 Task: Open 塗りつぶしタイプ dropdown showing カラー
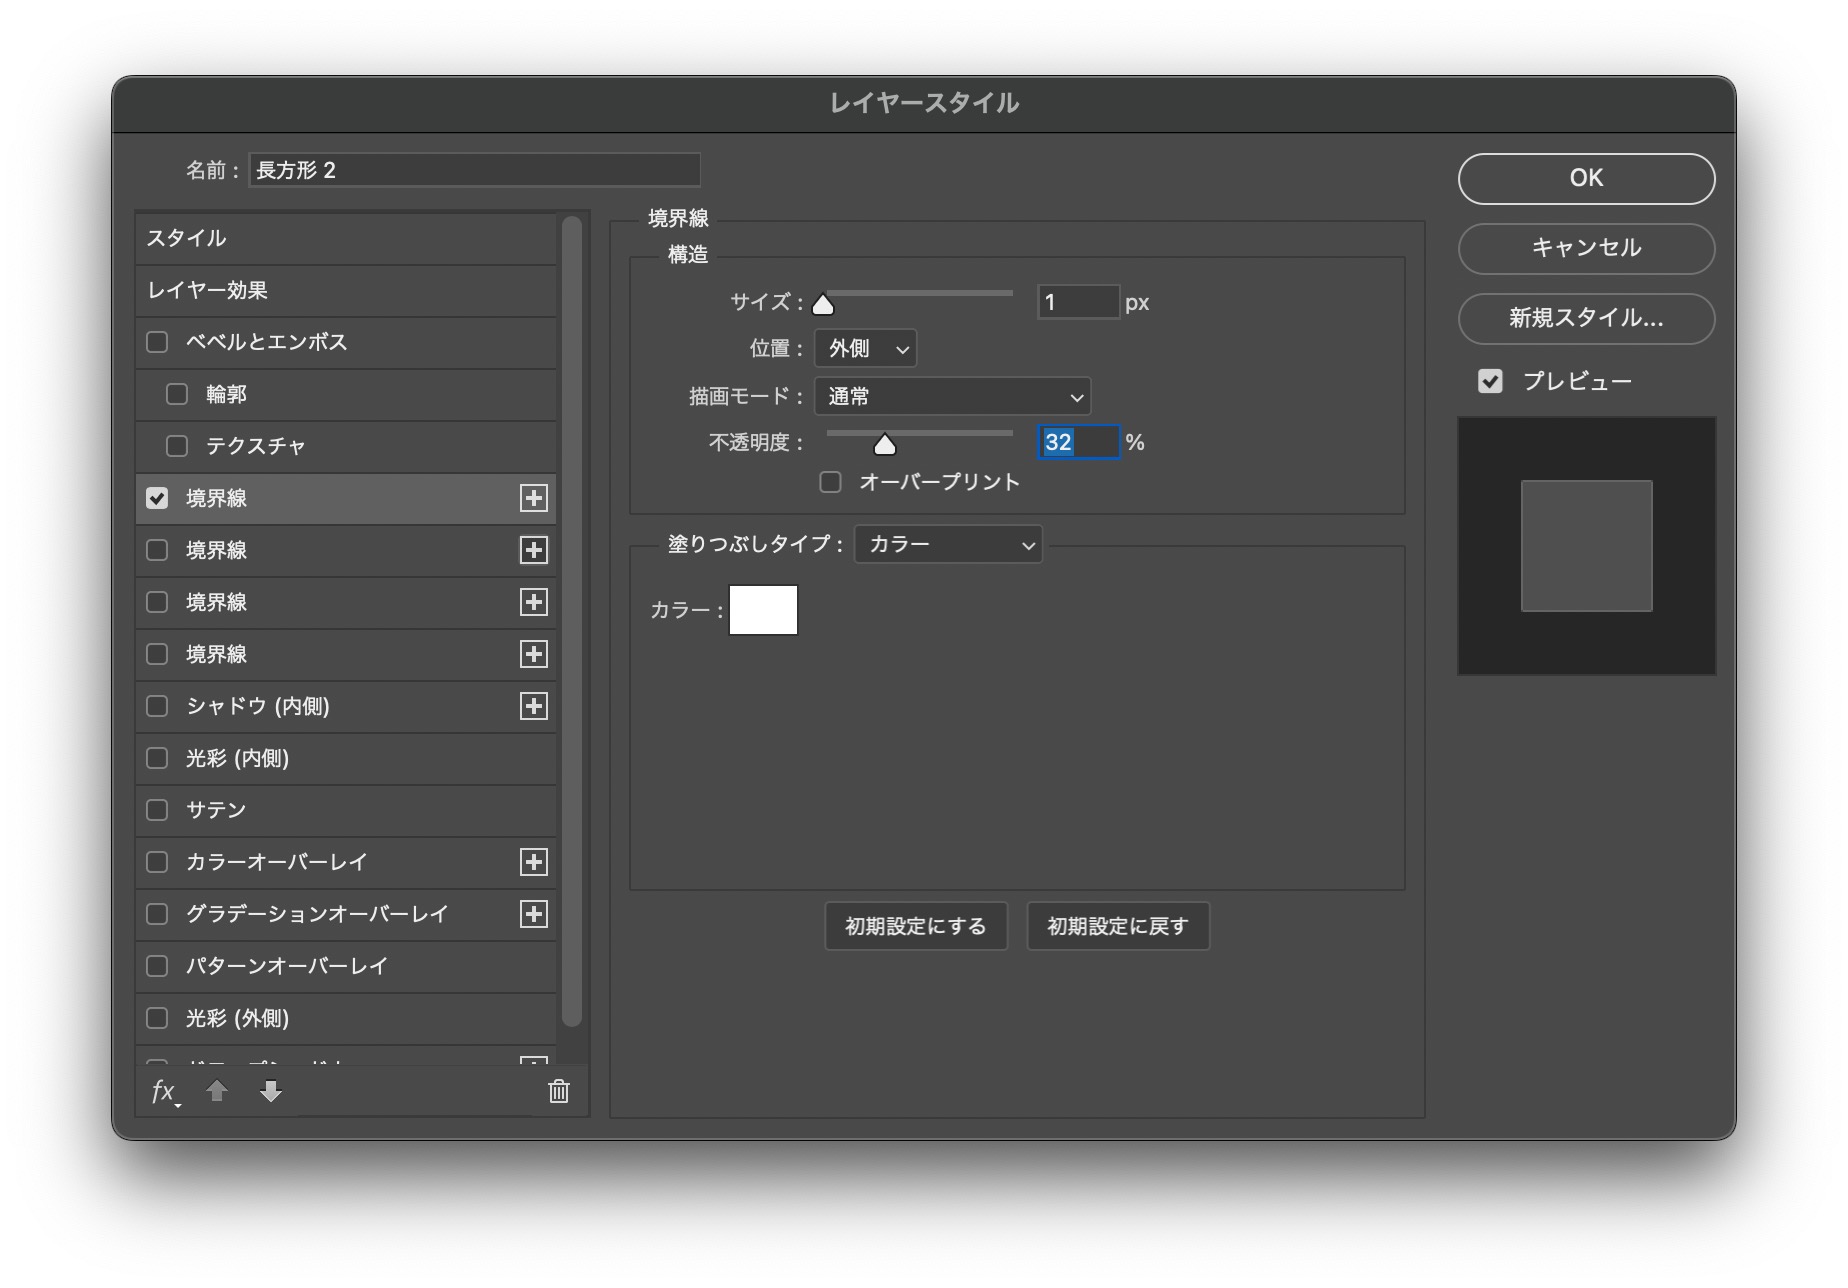[x=948, y=544]
